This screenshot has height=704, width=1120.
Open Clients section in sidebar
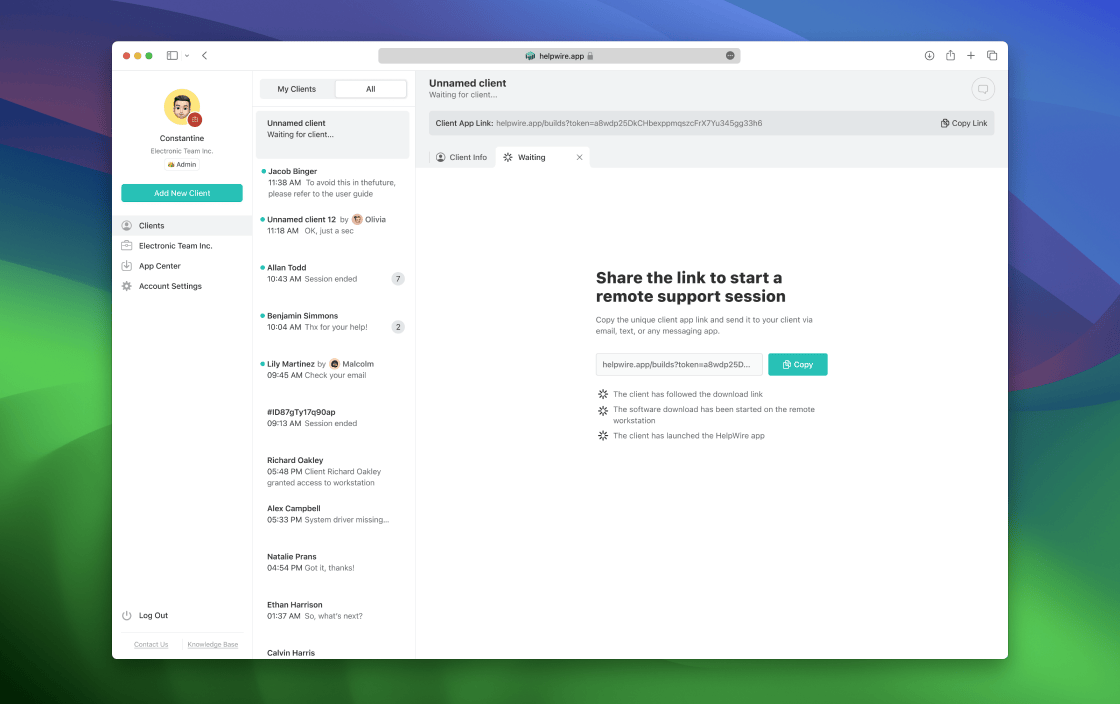click(182, 226)
